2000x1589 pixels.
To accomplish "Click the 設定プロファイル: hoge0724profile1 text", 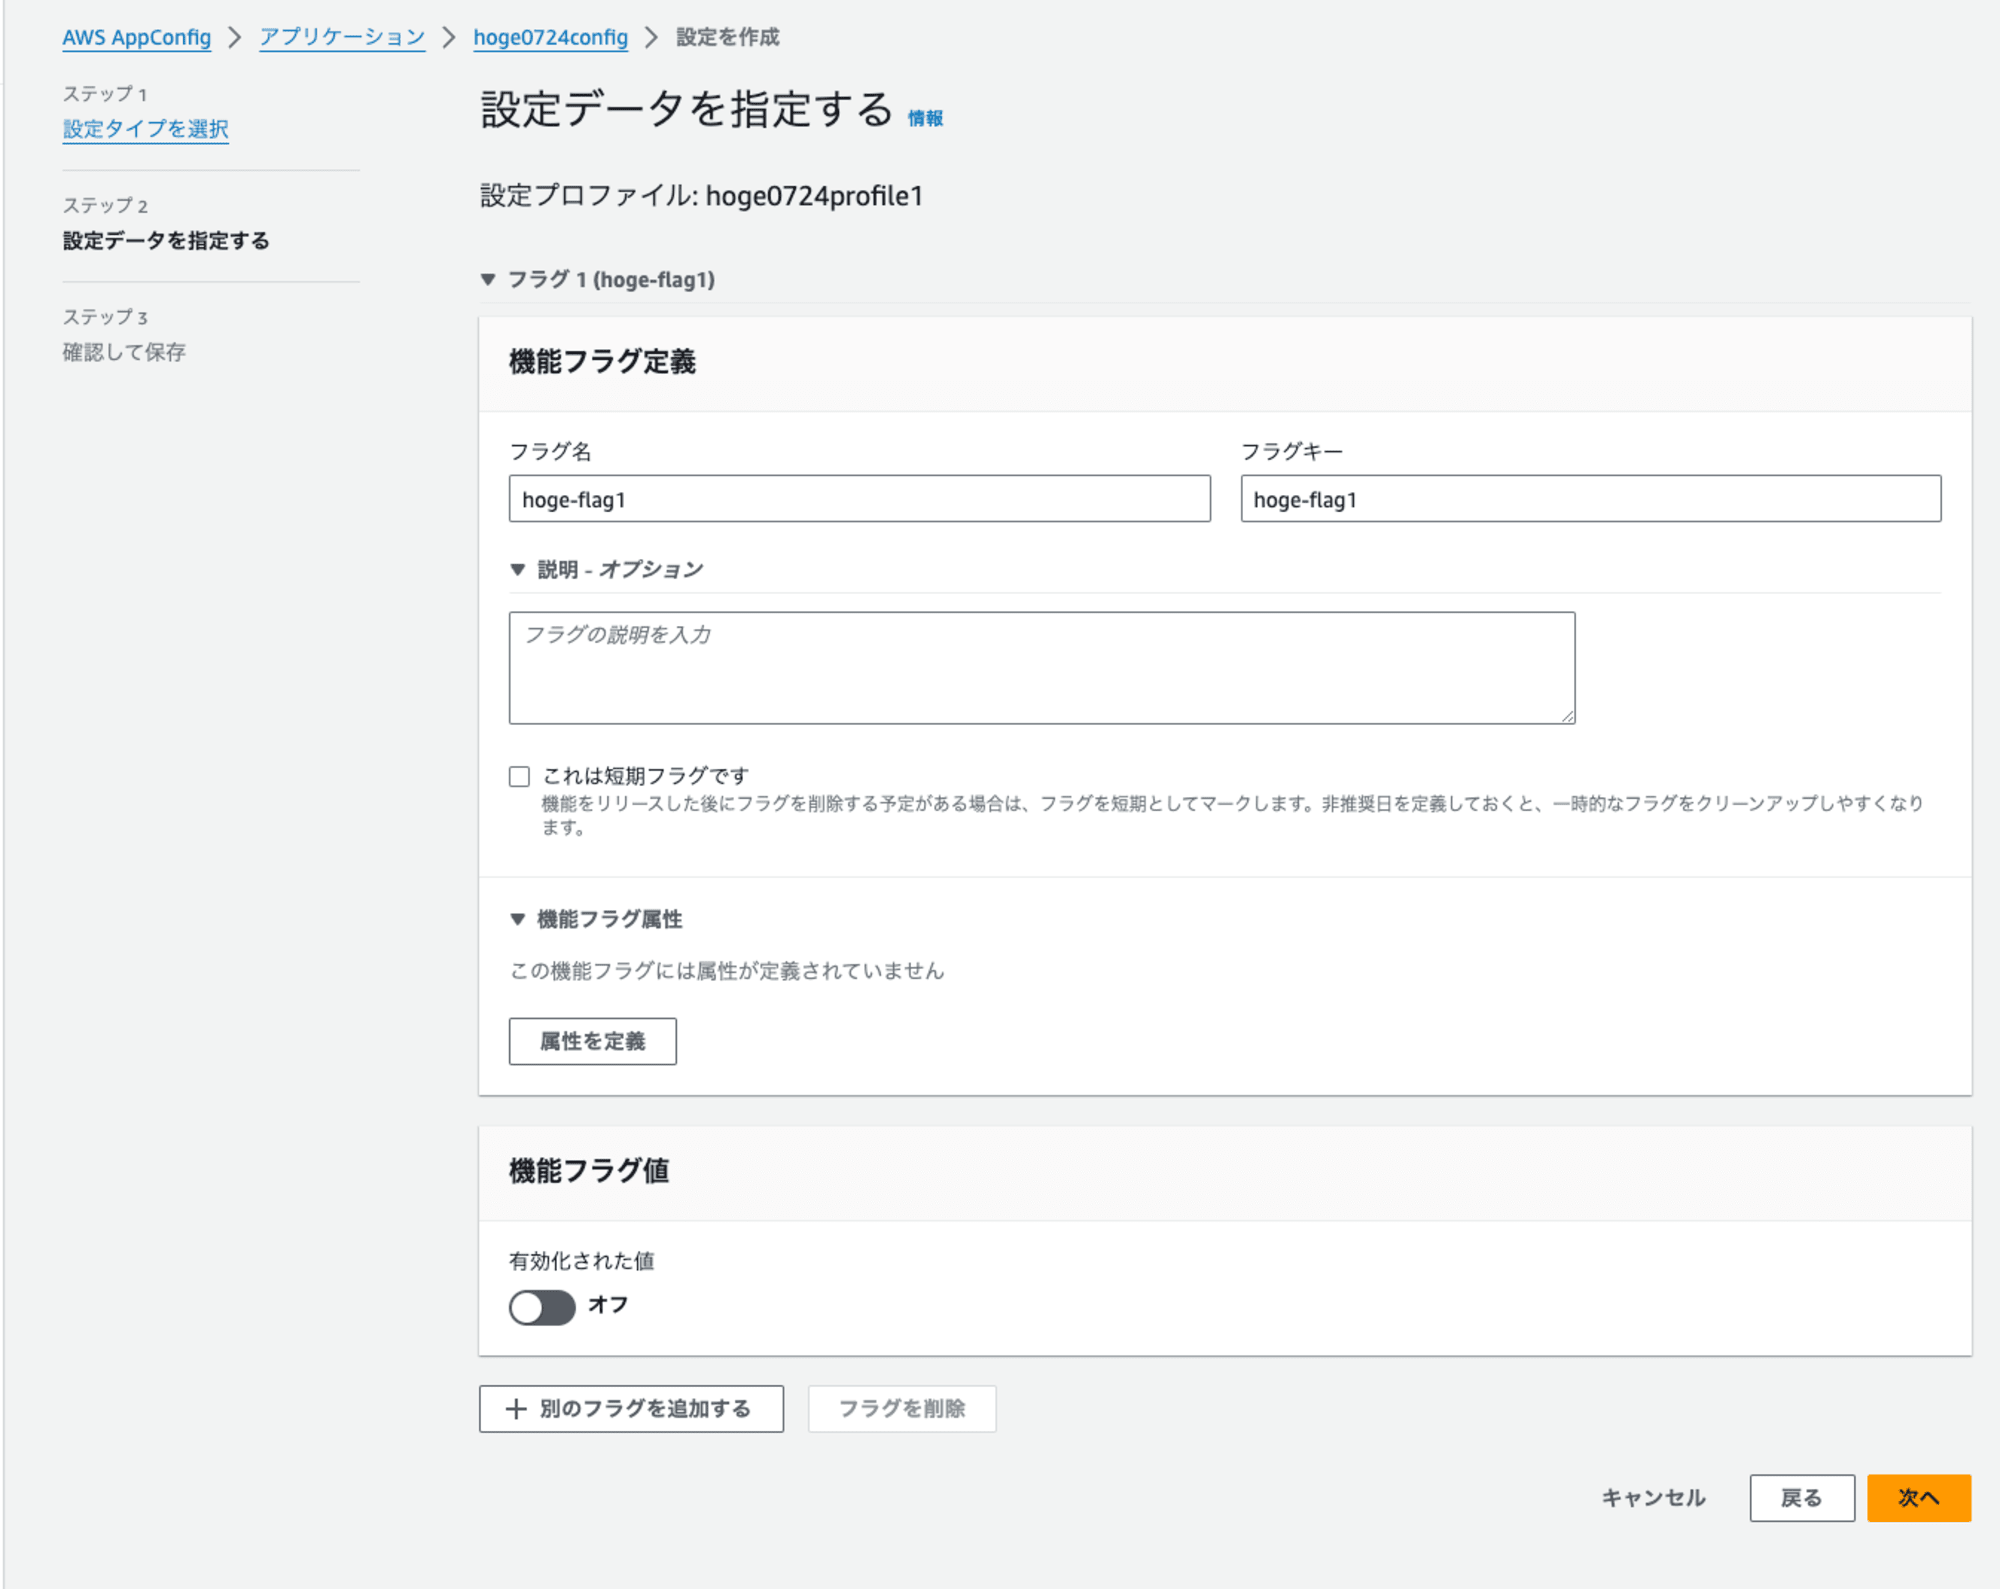I will point(701,196).
